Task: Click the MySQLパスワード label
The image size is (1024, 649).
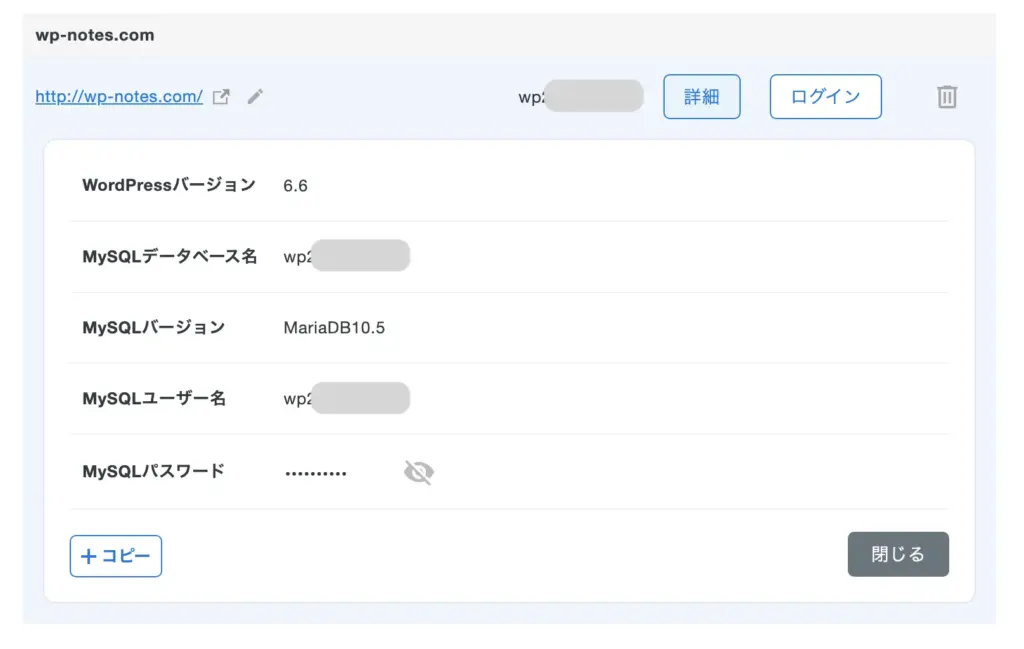Action: click(x=153, y=471)
